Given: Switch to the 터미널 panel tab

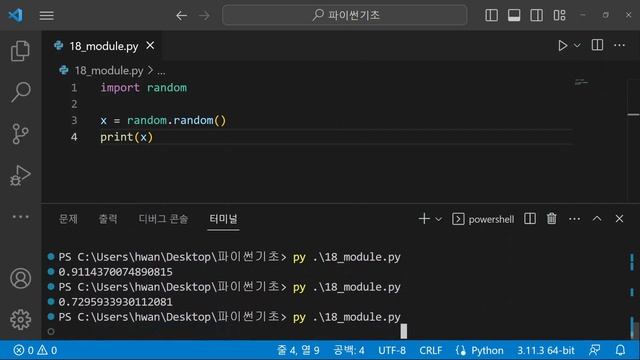Looking at the screenshot, I should pyautogui.click(x=223, y=219).
